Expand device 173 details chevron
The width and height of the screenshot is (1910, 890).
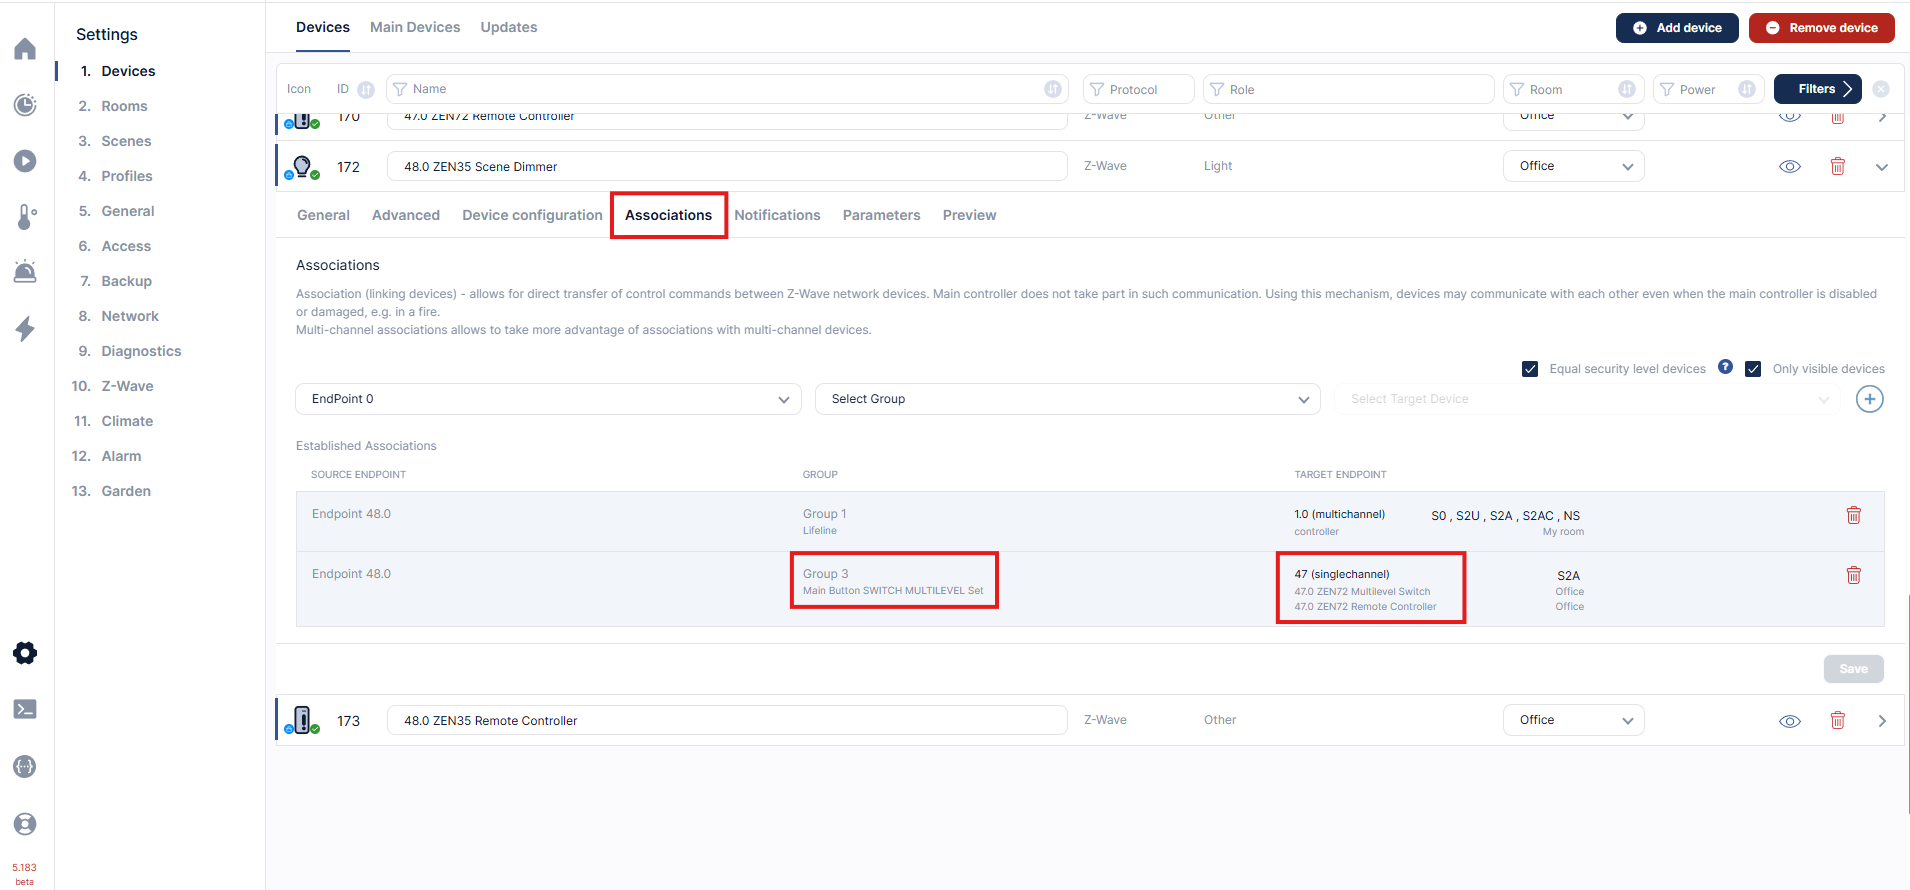[x=1882, y=721]
